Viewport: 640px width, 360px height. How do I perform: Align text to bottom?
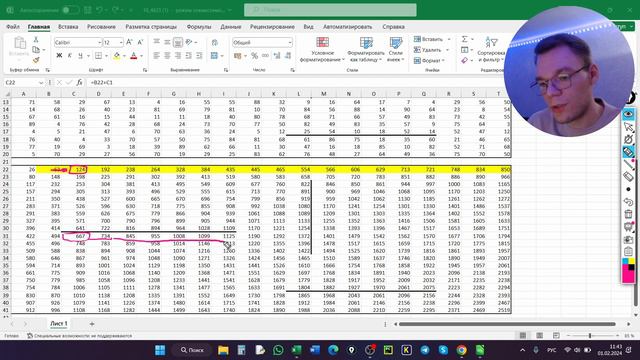point(178,42)
